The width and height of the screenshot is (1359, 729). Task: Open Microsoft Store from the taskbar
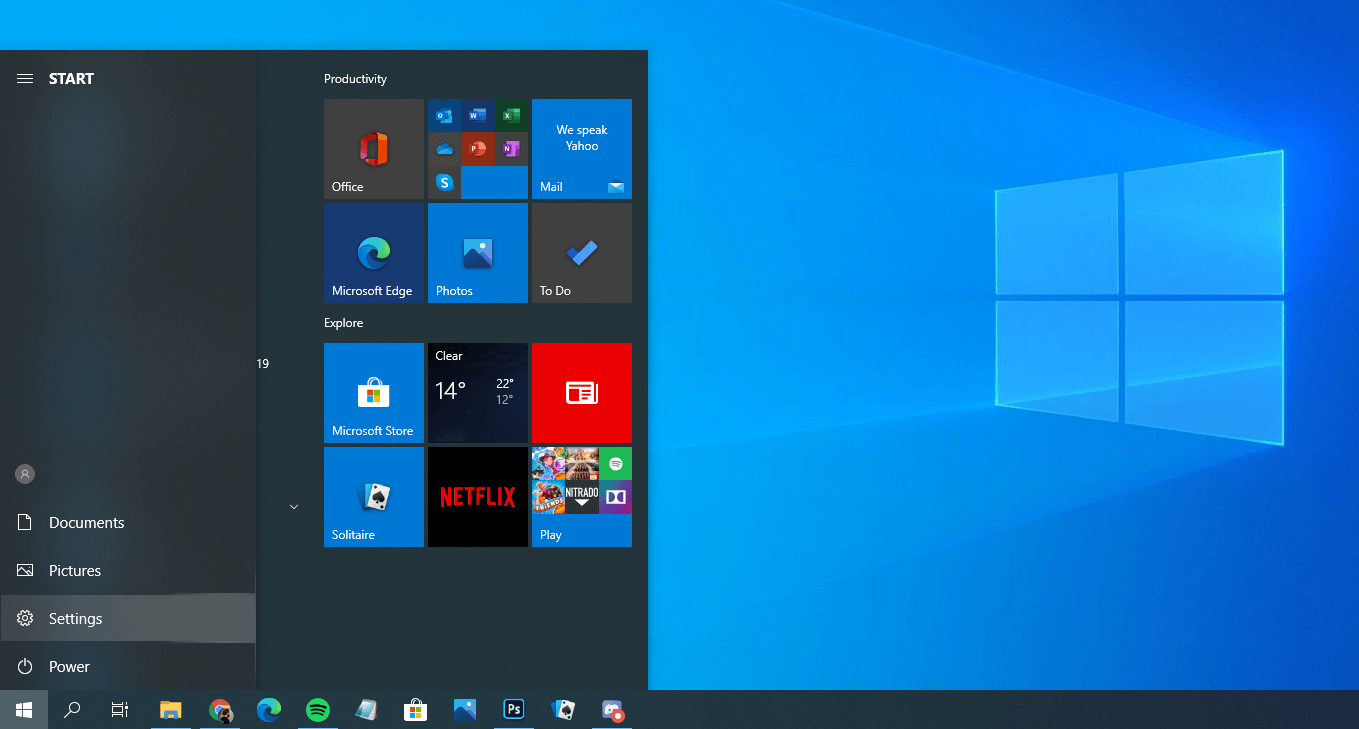click(x=416, y=710)
